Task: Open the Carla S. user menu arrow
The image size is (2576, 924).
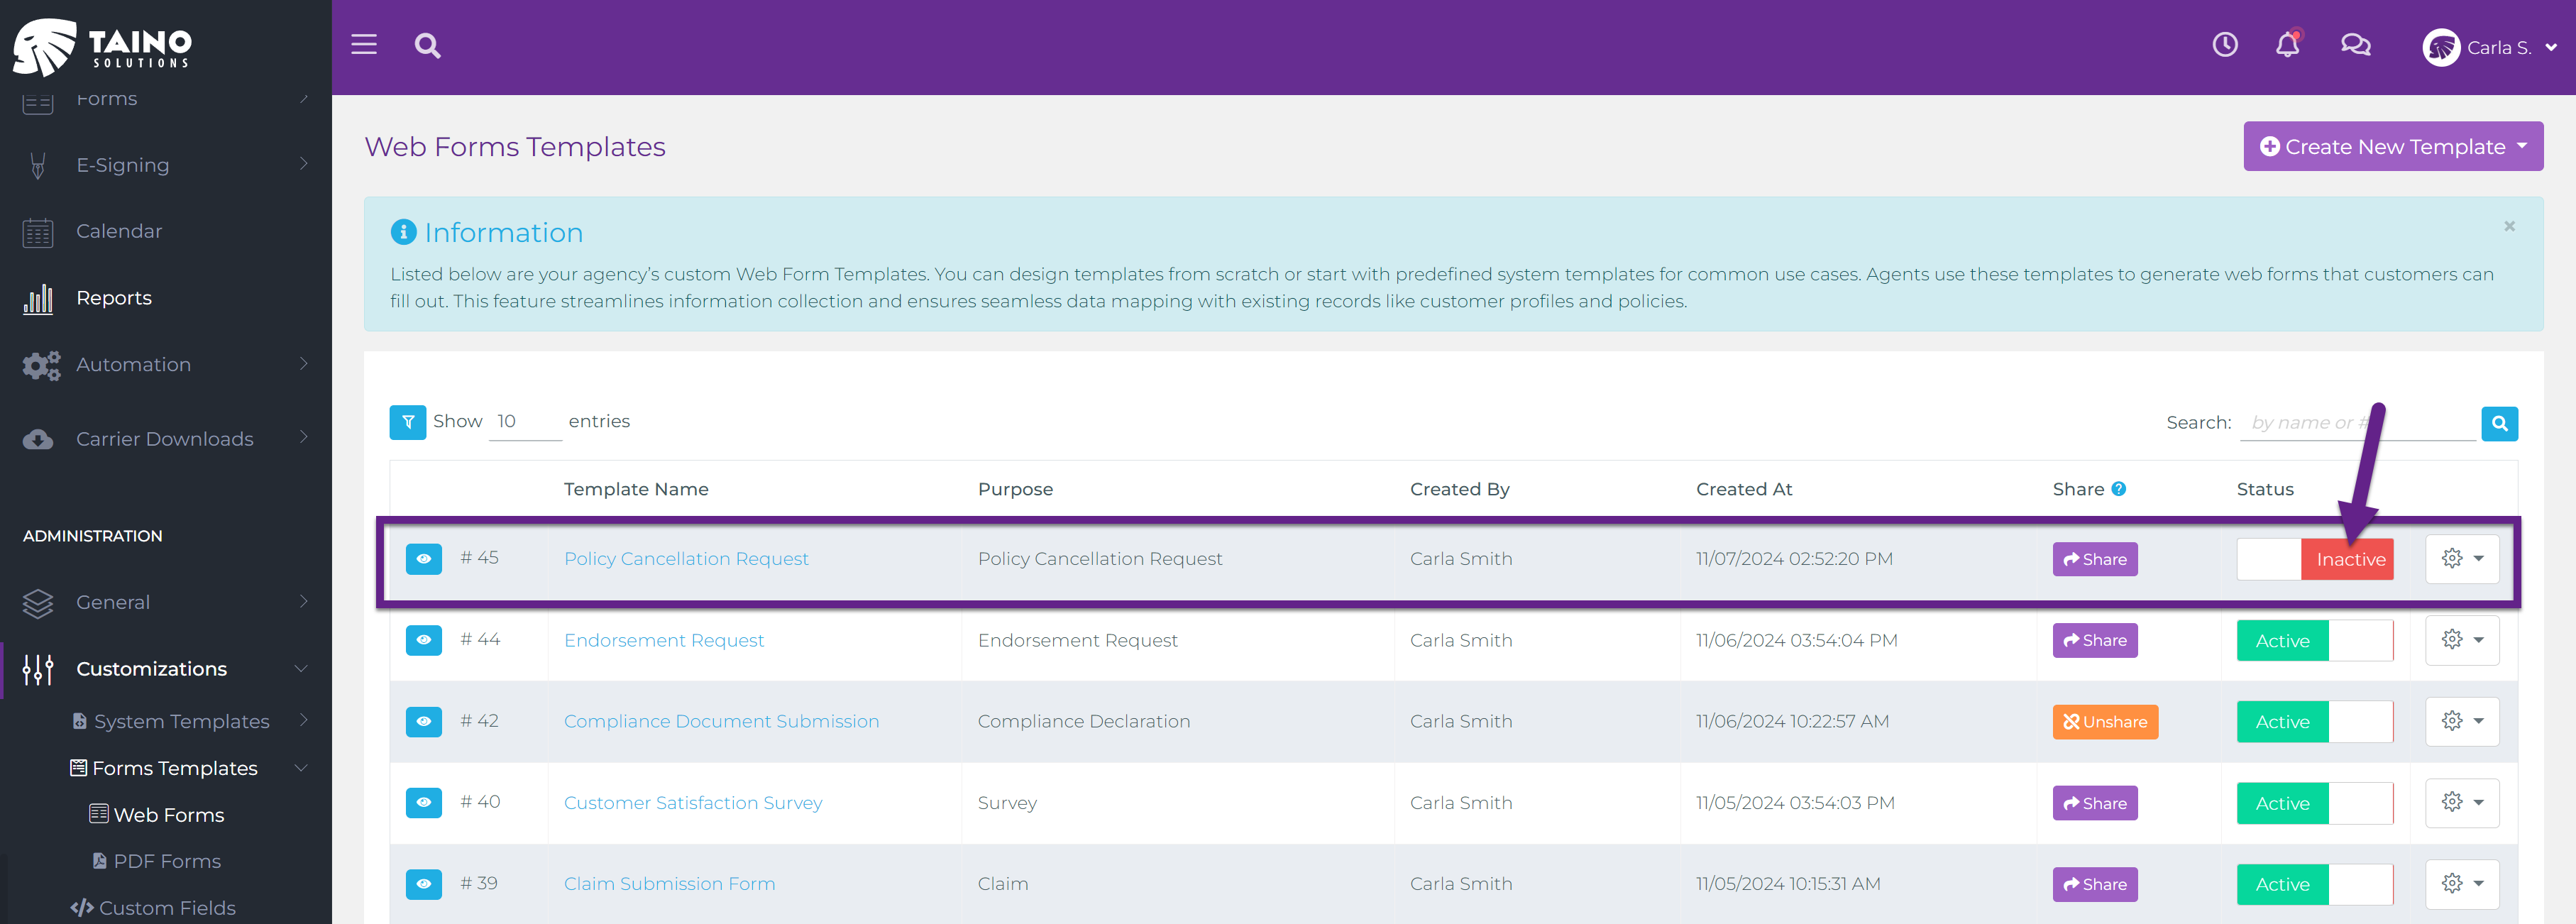Action: (2551, 48)
